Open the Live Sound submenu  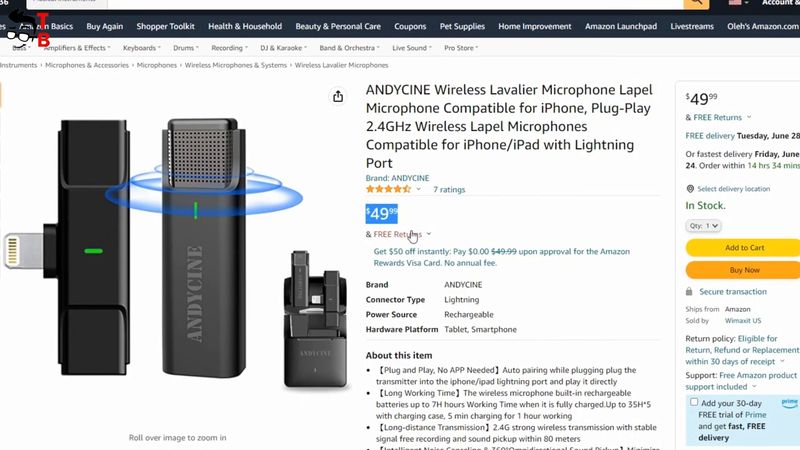[x=412, y=48]
